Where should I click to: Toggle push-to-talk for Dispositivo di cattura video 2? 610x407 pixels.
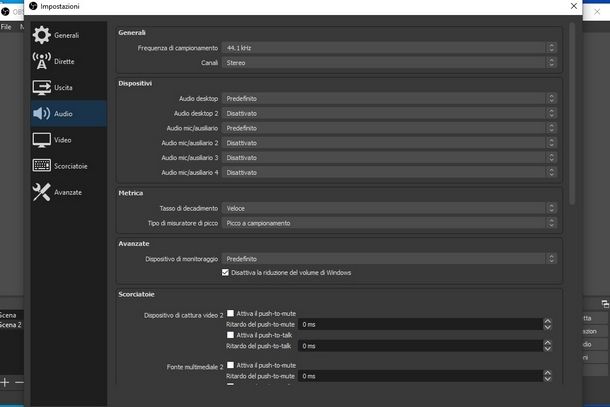pyautogui.click(x=230, y=335)
